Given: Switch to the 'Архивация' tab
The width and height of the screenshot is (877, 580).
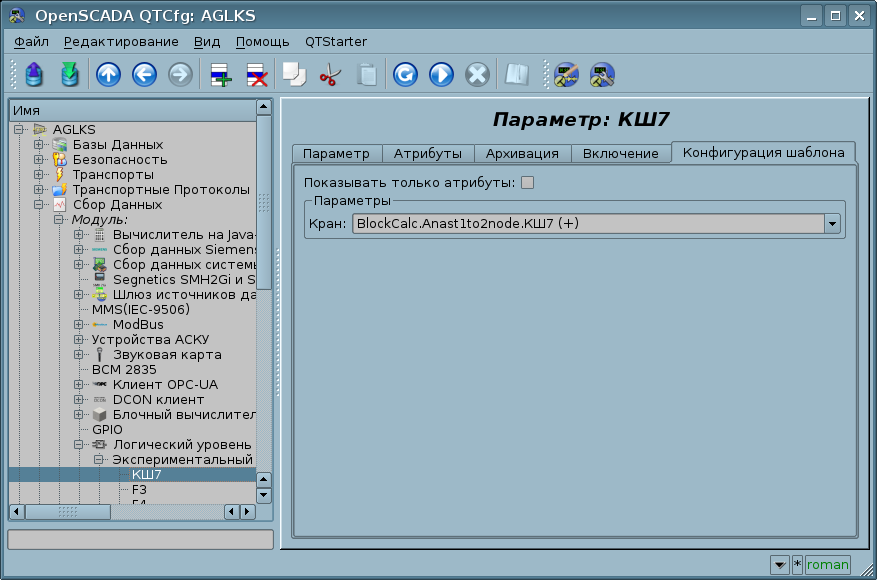Looking at the screenshot, I should point(521,154).
